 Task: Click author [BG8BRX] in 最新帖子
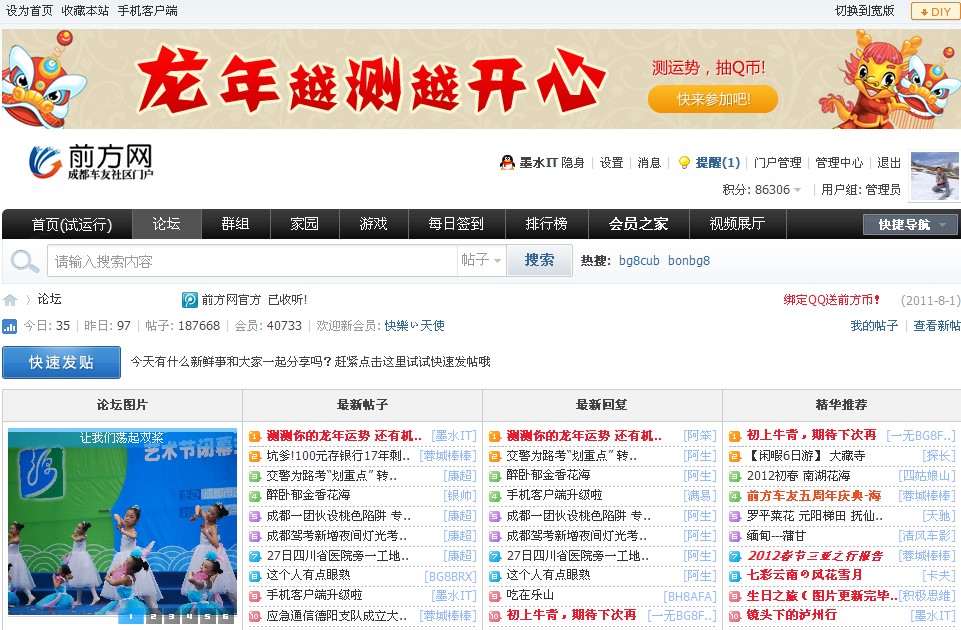click(450, 576)
